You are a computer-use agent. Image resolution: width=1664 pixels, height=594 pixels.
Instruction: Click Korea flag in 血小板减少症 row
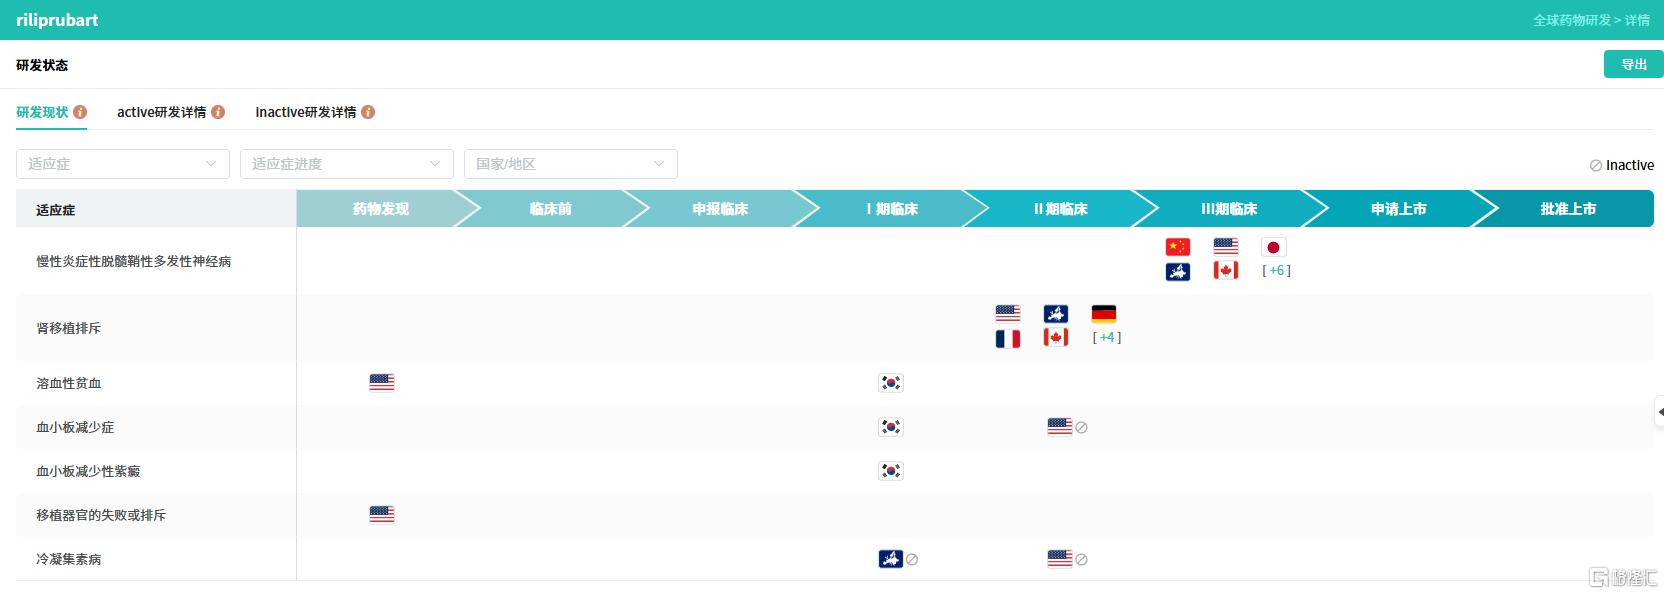(891, 427)
